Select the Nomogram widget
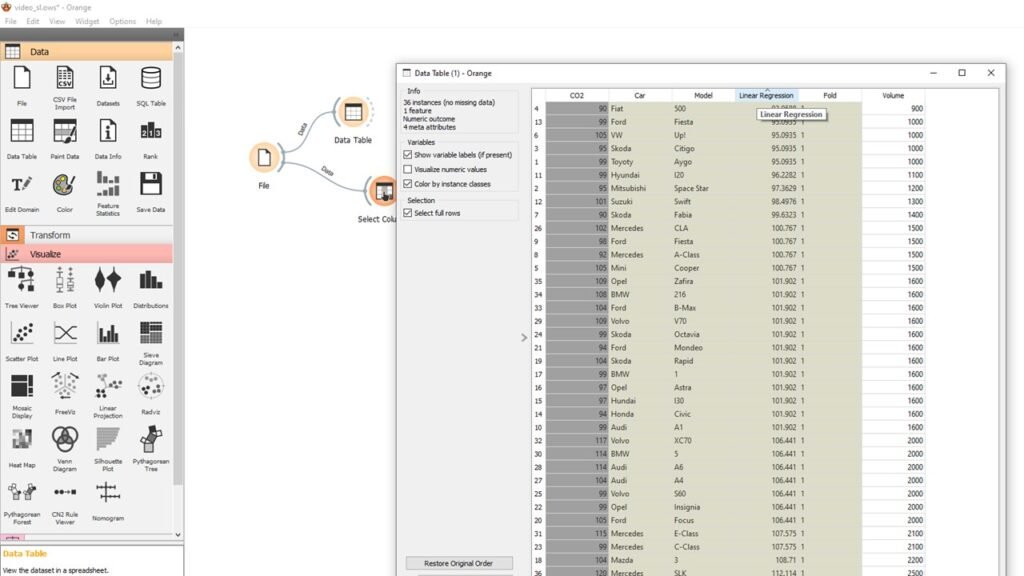 point(108,501)
